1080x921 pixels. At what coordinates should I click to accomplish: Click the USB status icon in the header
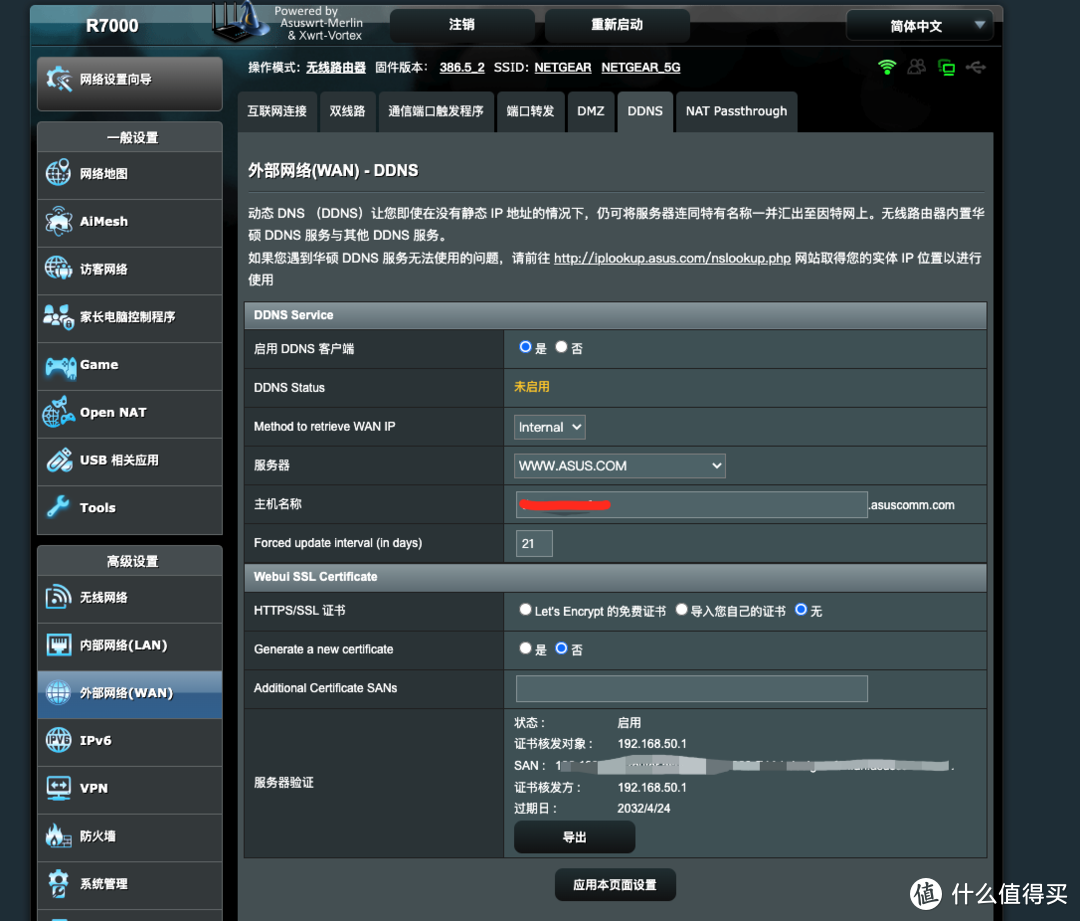pos(976,65)
